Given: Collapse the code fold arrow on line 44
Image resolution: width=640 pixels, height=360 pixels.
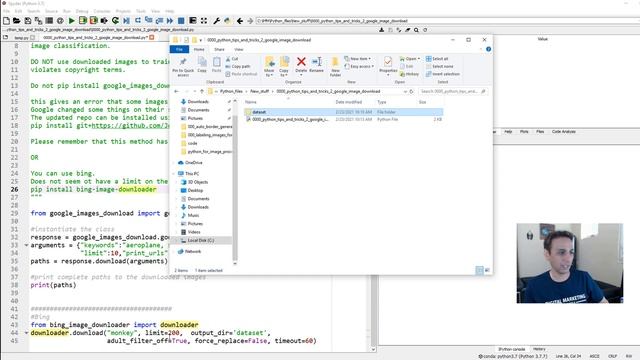Looking at the screenshot, I should pos(26,333).
